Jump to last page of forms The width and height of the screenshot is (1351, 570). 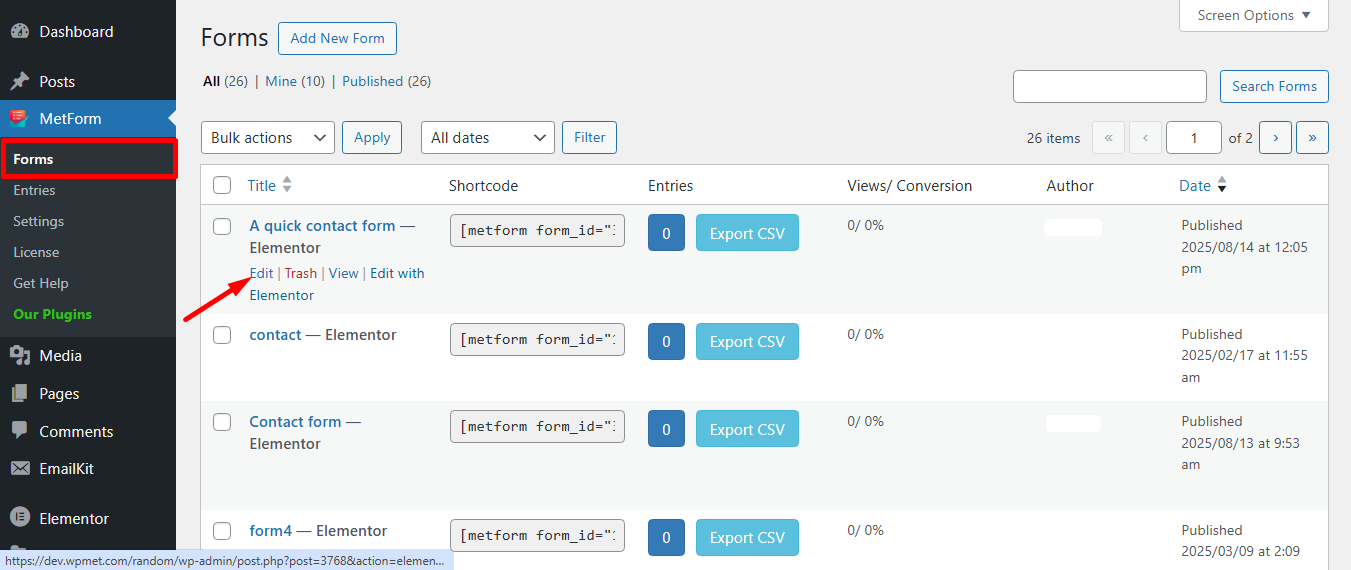coord(1312,138)
